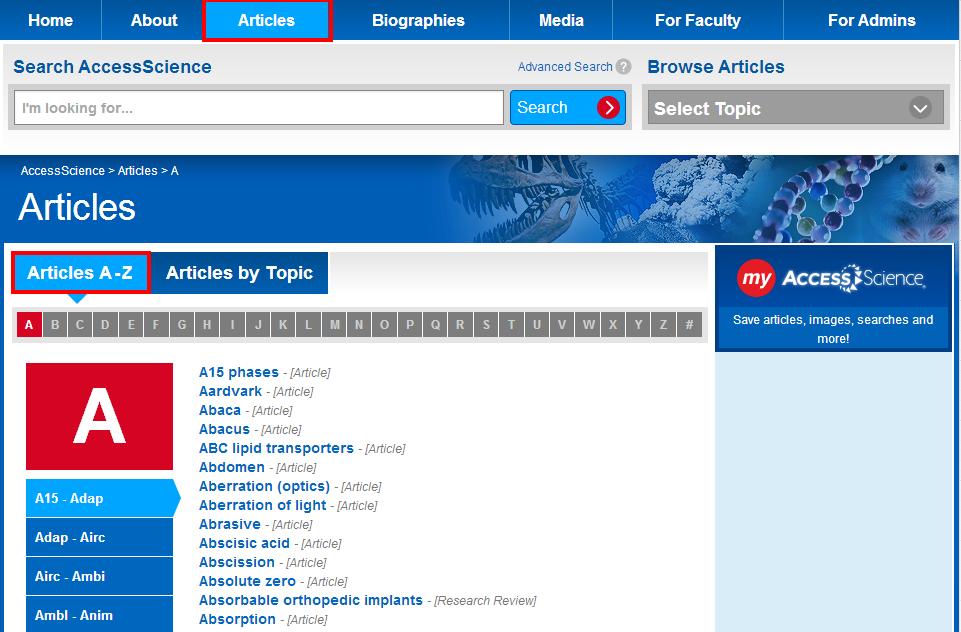Open the Home menu
This screenshot has height=632, width=961.
(x=50, y=20)
